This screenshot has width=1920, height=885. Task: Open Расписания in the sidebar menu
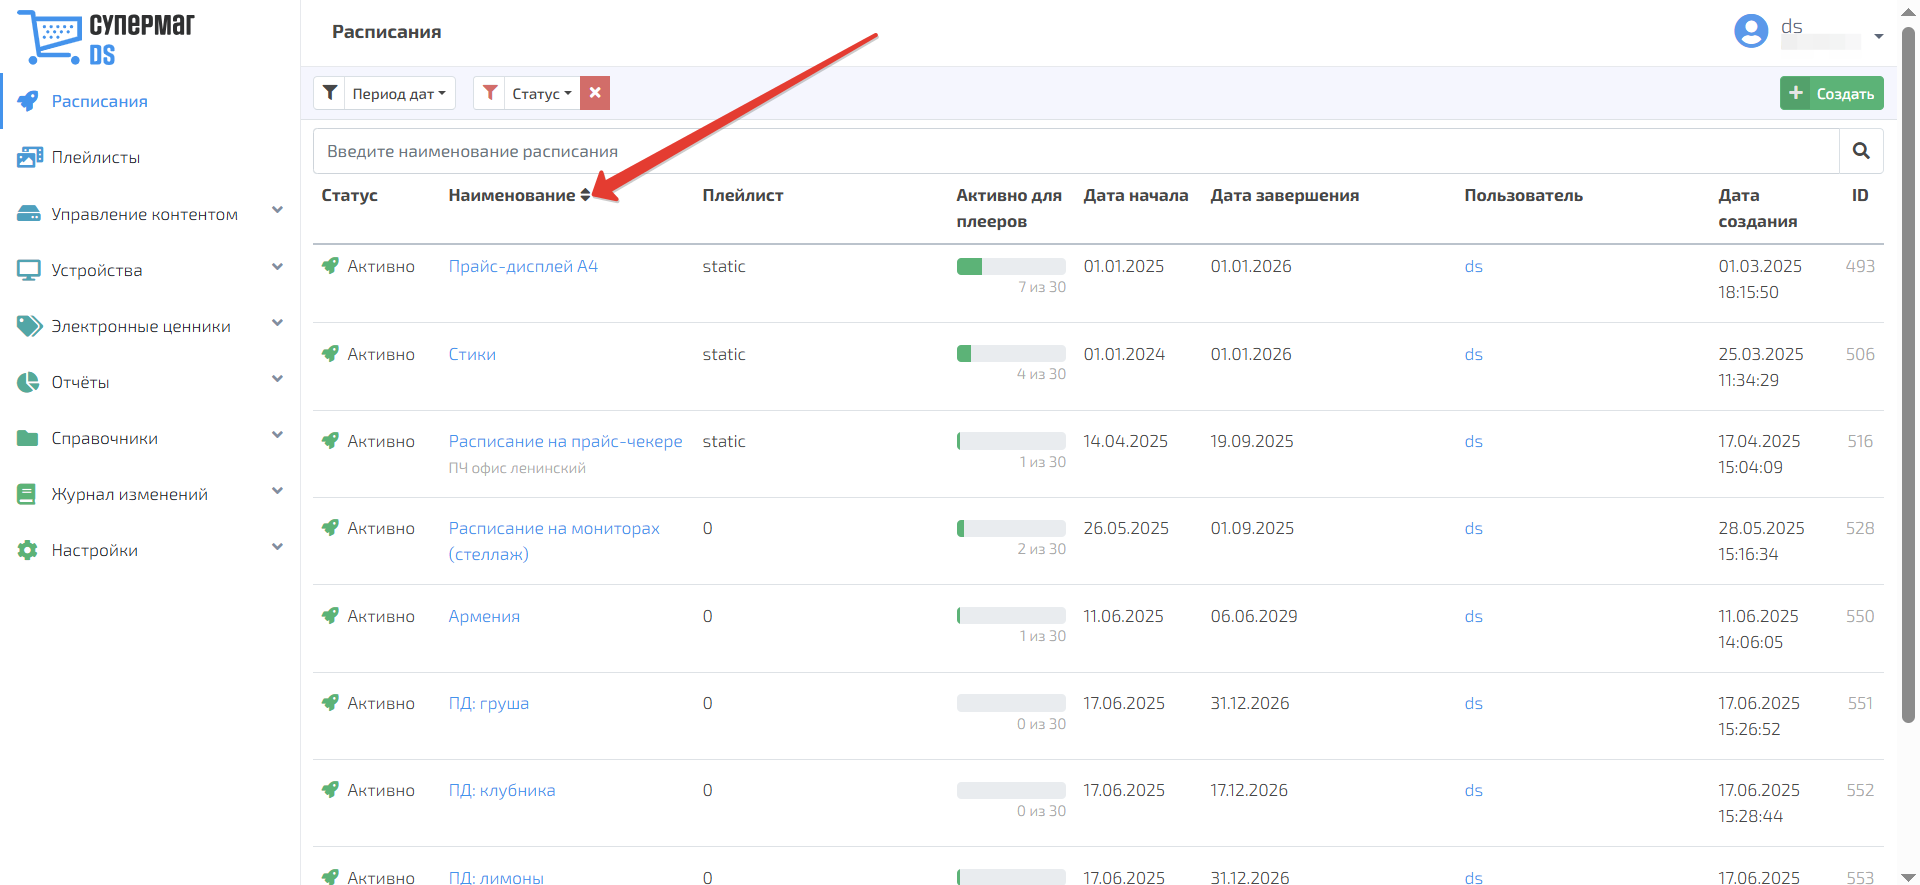(100, 101)
